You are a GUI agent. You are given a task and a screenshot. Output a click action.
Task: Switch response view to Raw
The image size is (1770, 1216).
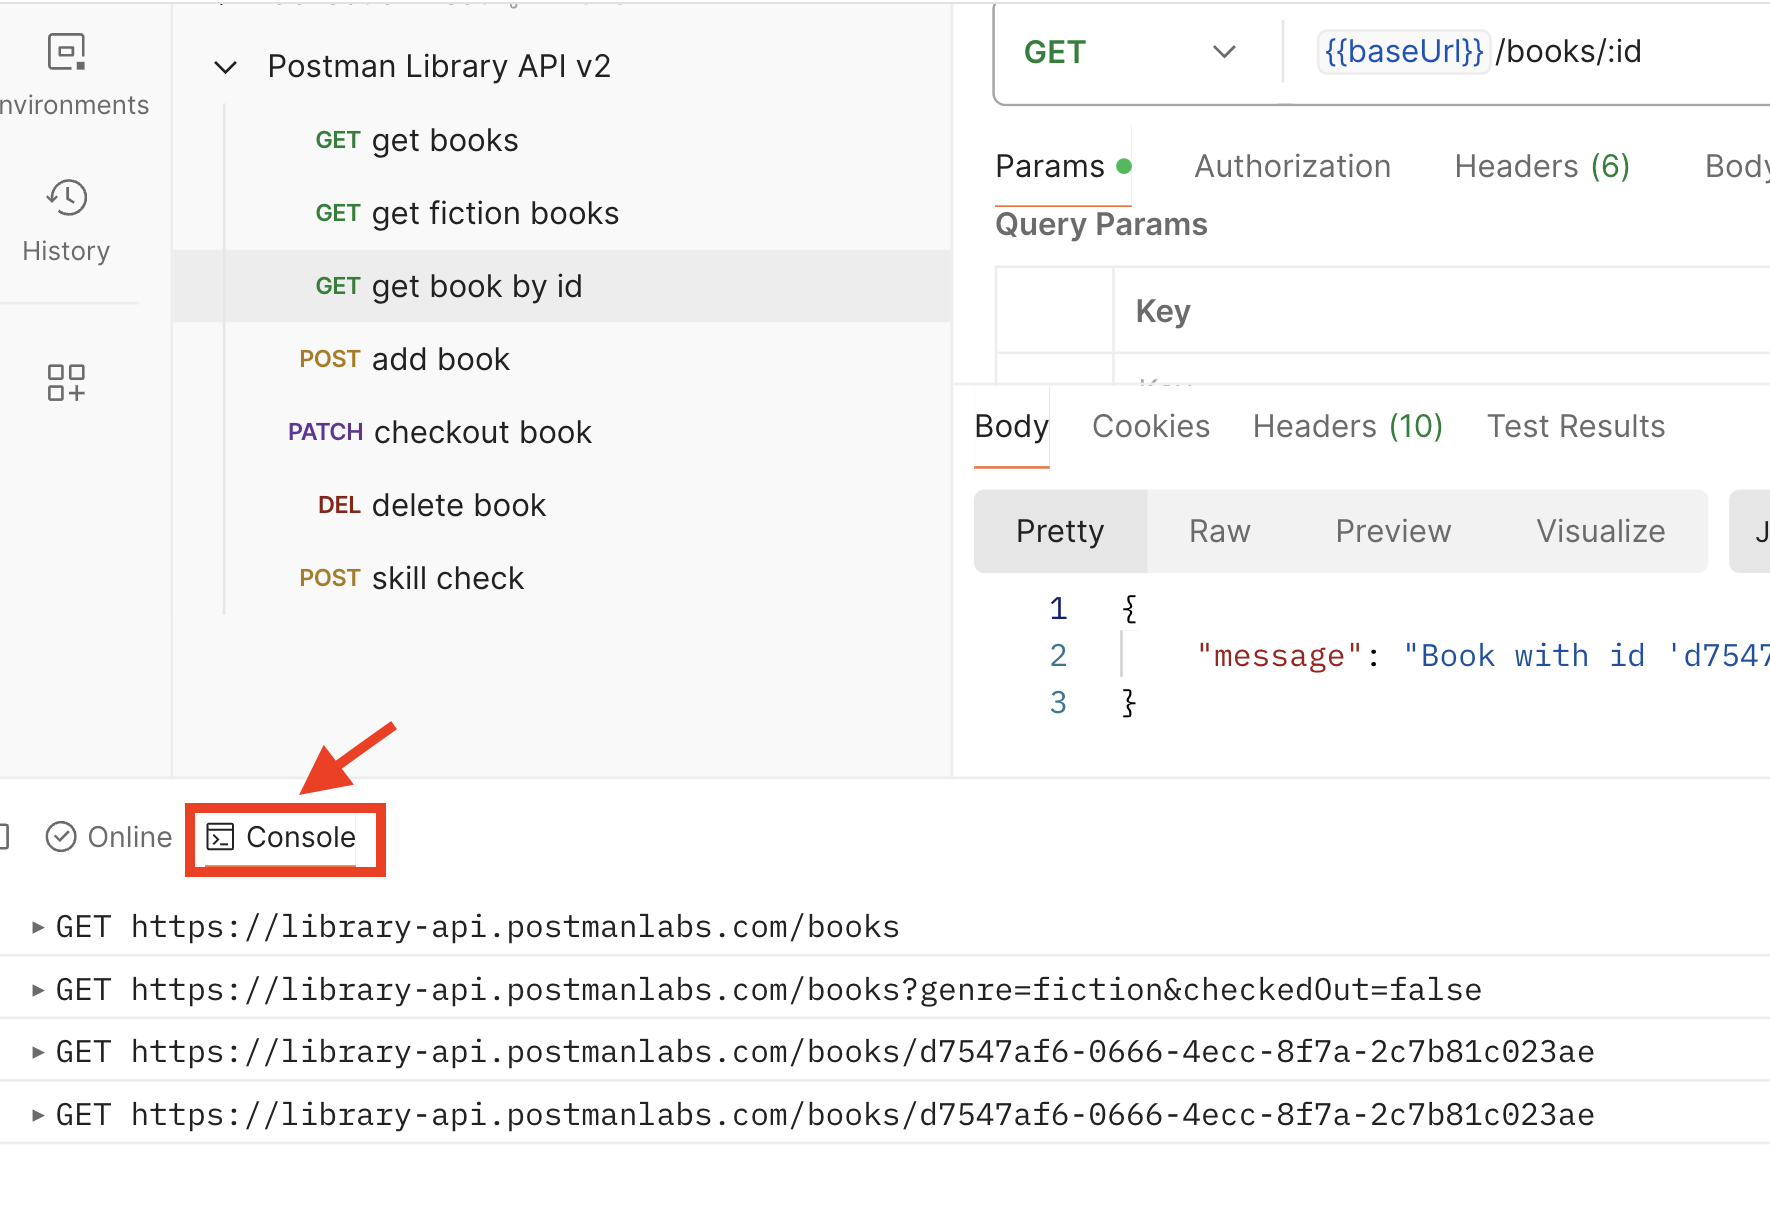click(x=1219, y=531)
